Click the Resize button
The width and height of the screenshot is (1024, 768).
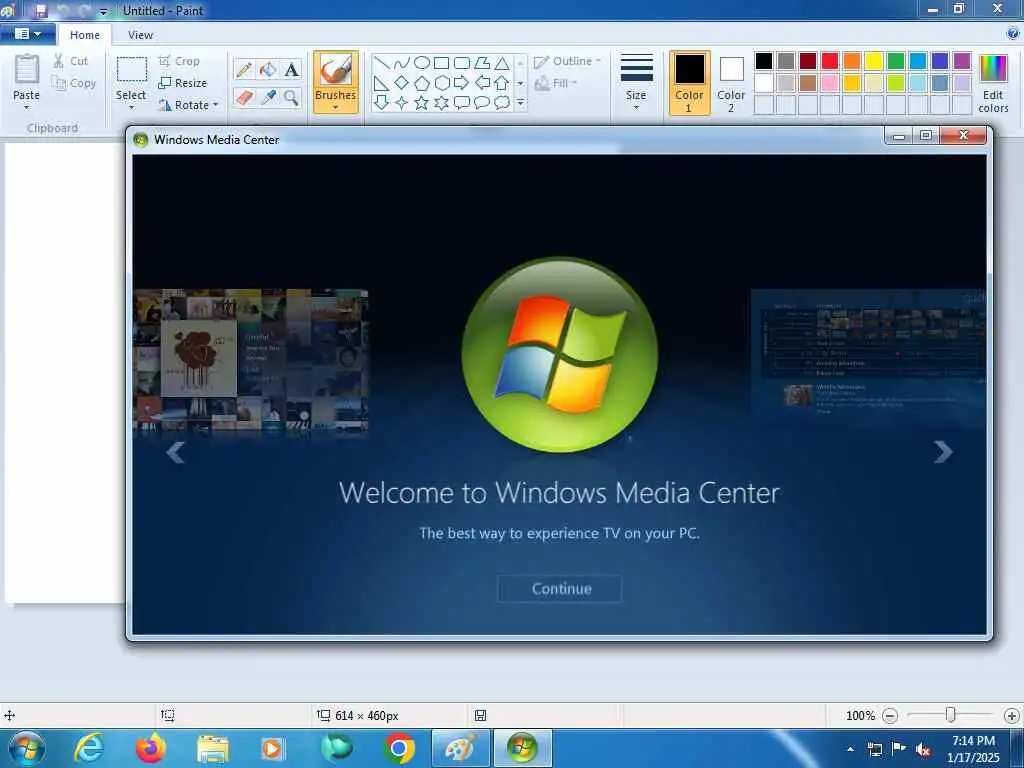pyautogui.click(x=183, y=83)
